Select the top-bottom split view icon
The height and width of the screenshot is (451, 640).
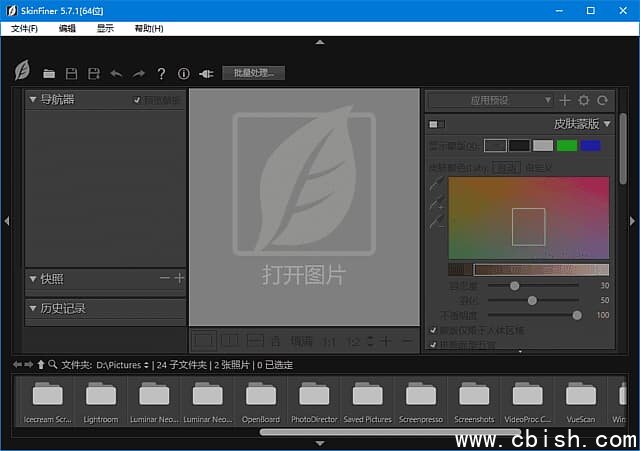pos(256,341)
